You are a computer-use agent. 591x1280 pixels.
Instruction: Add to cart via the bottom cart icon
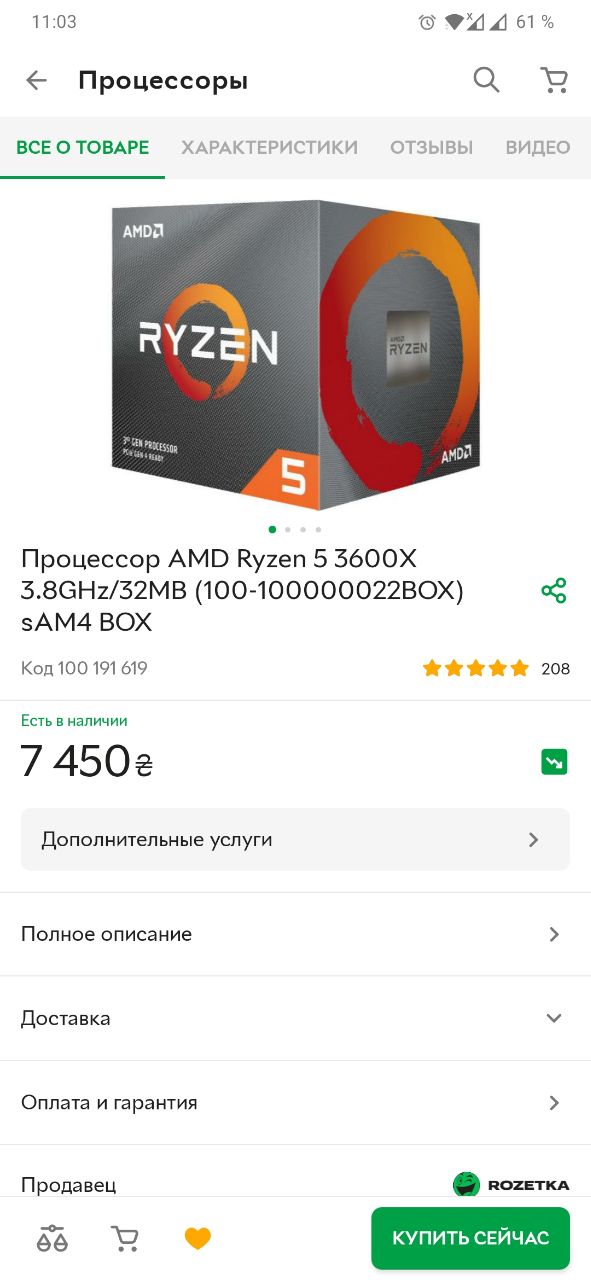click(x=125, y=1239)
